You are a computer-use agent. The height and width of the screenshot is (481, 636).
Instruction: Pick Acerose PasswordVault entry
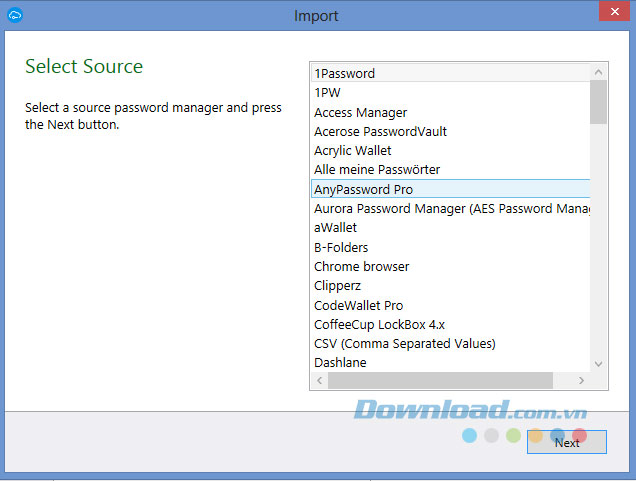tap(451, 131)
